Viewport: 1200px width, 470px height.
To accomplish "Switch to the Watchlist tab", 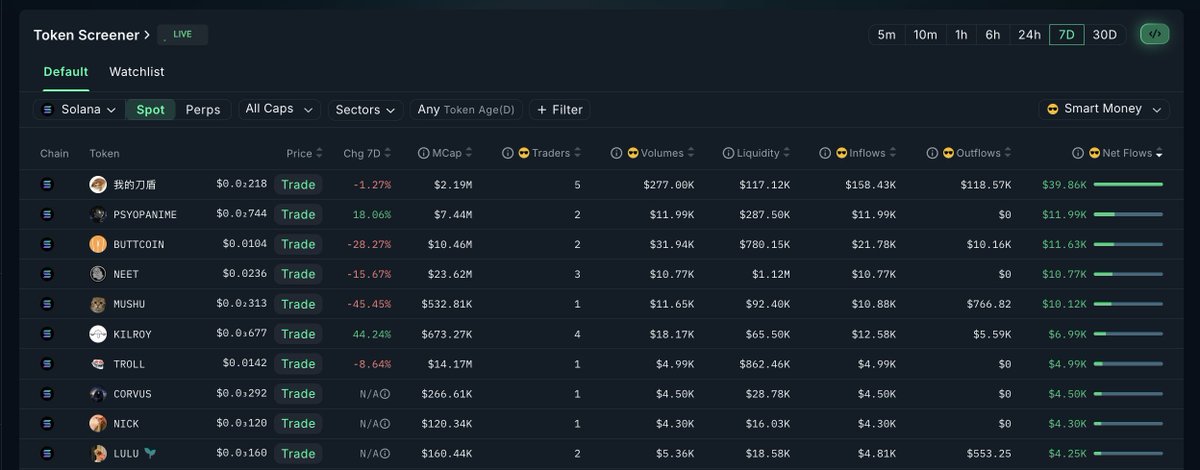I will point(137,72).
